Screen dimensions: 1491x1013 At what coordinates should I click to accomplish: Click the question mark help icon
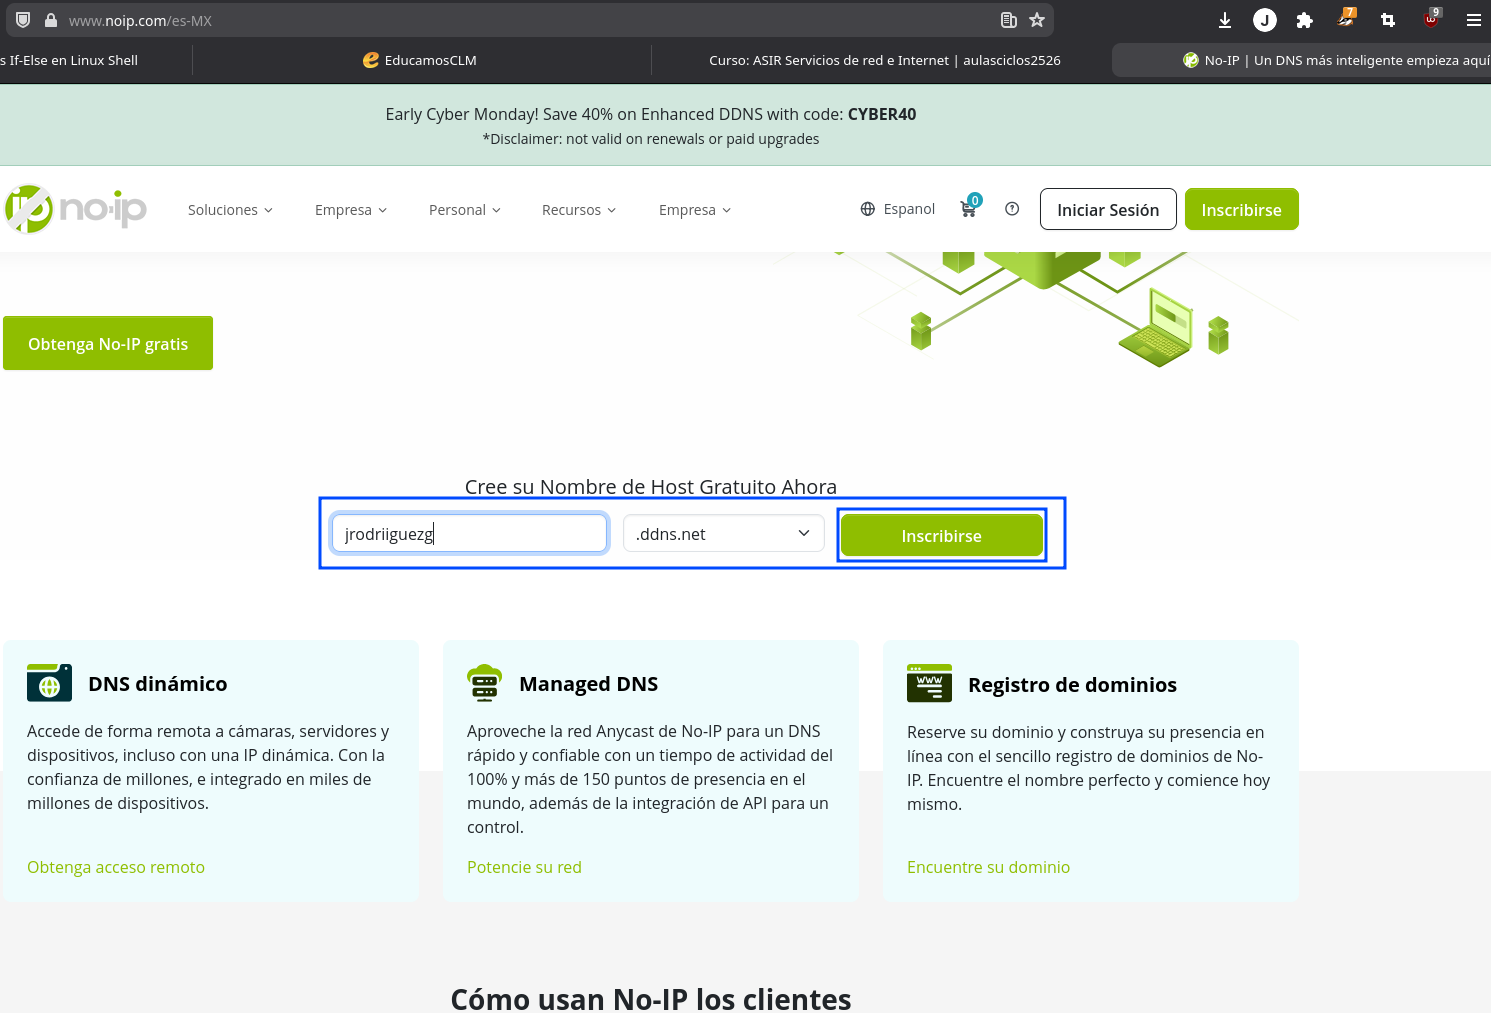pyautogui.click(x=1012, y=209)
